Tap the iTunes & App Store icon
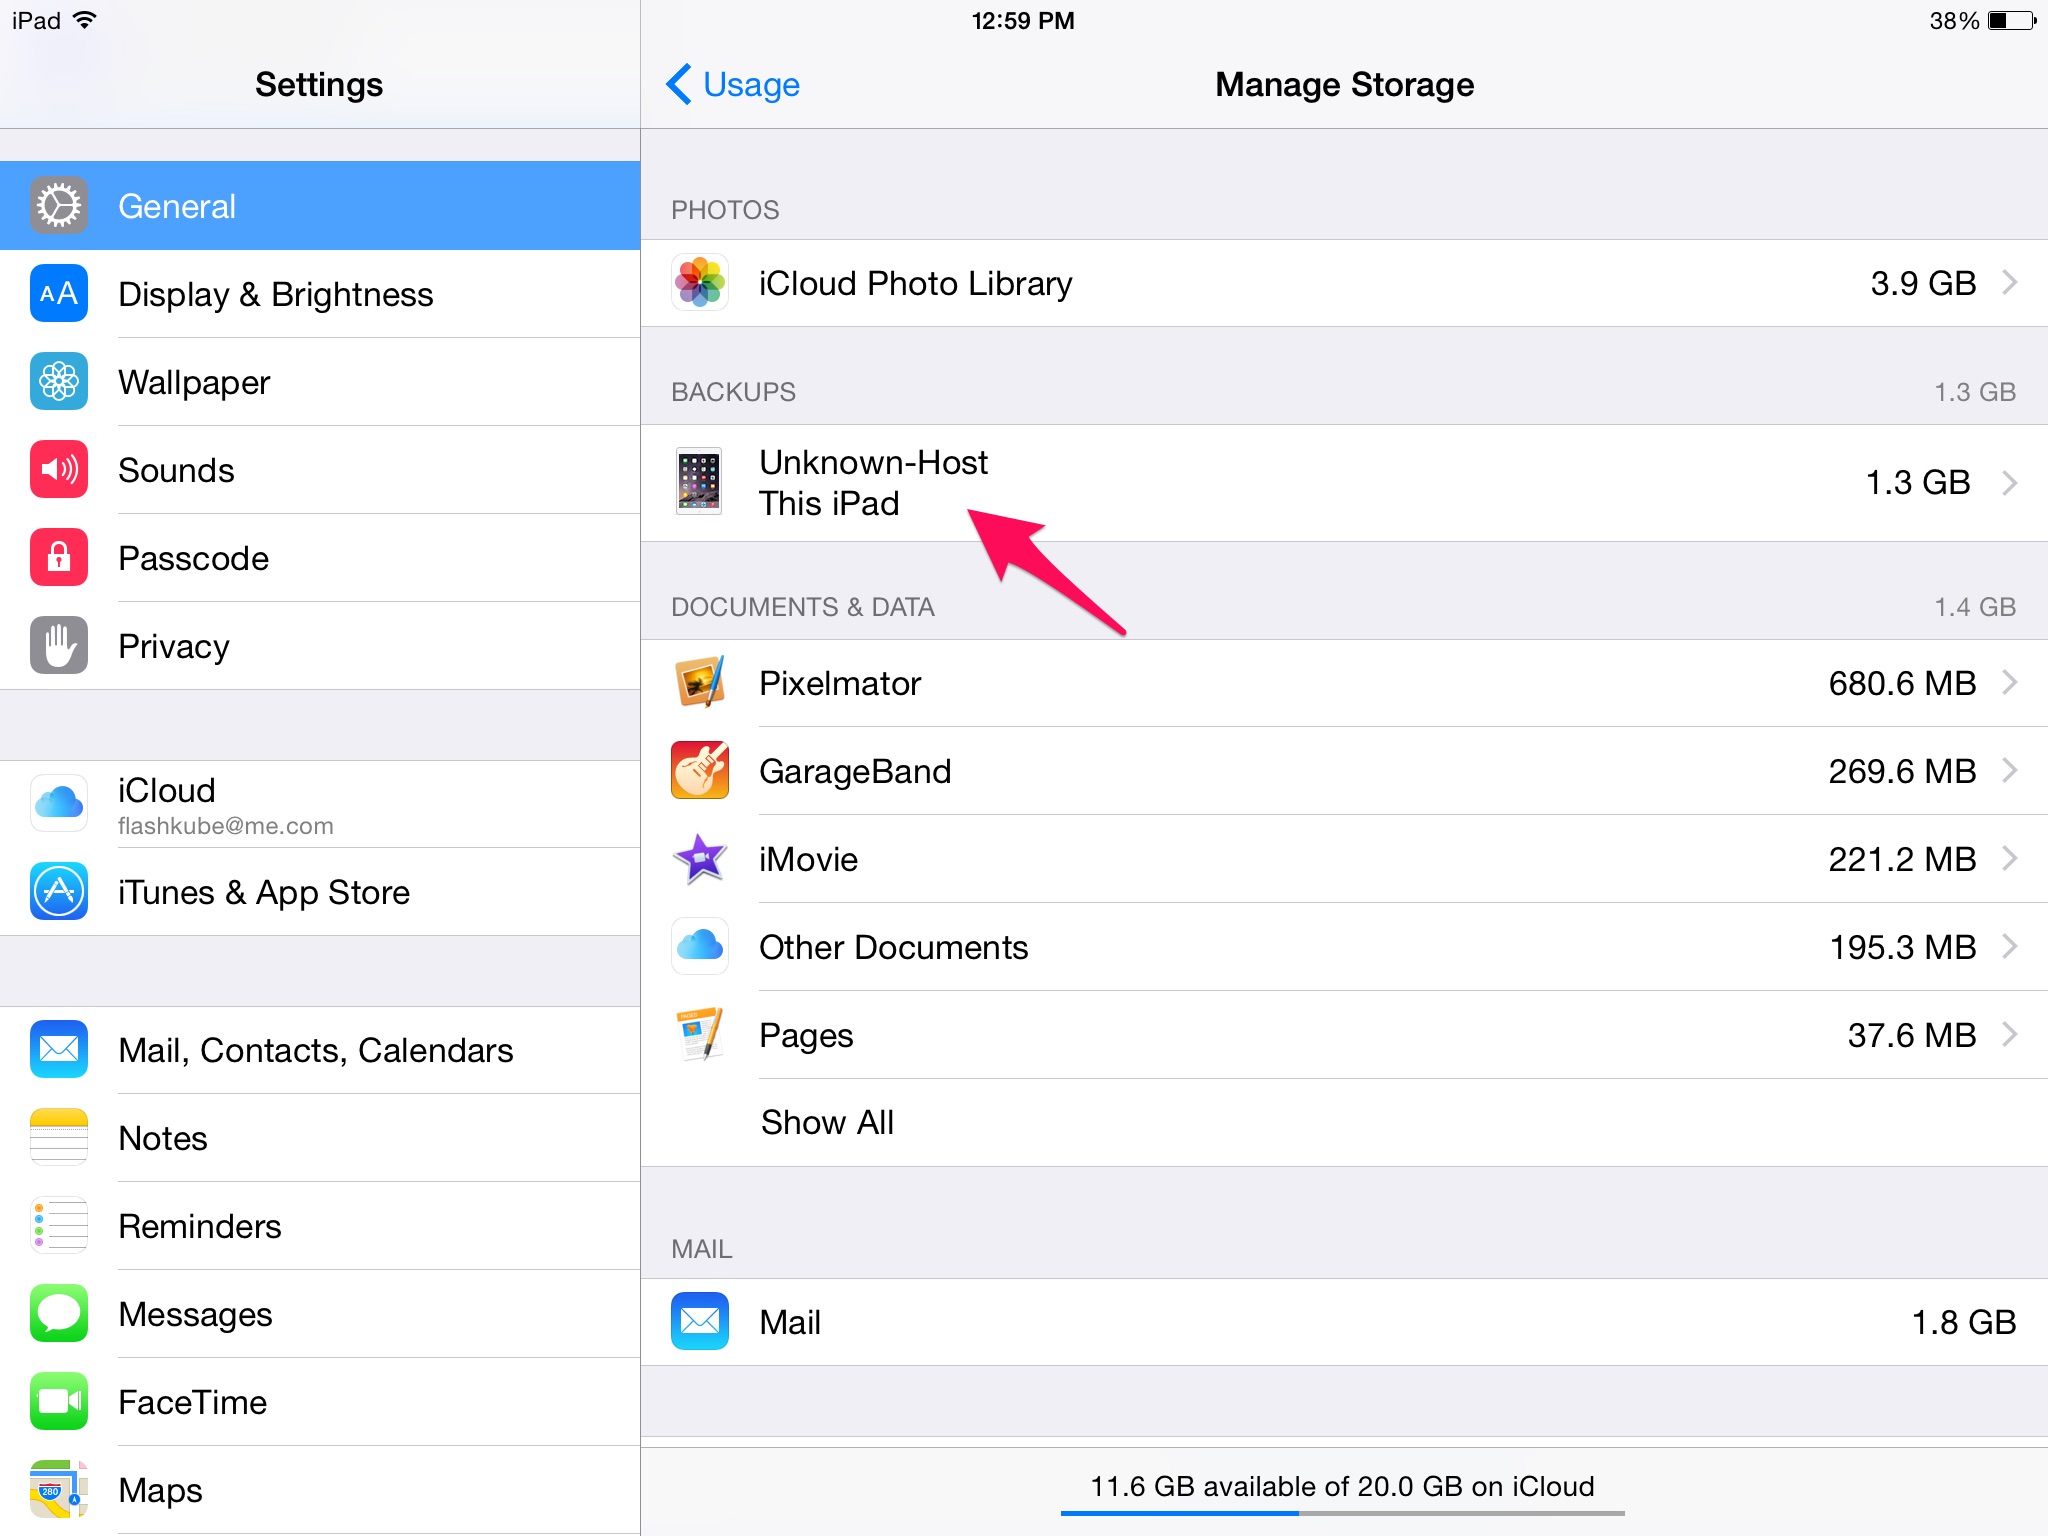 (x=59, y=892)
